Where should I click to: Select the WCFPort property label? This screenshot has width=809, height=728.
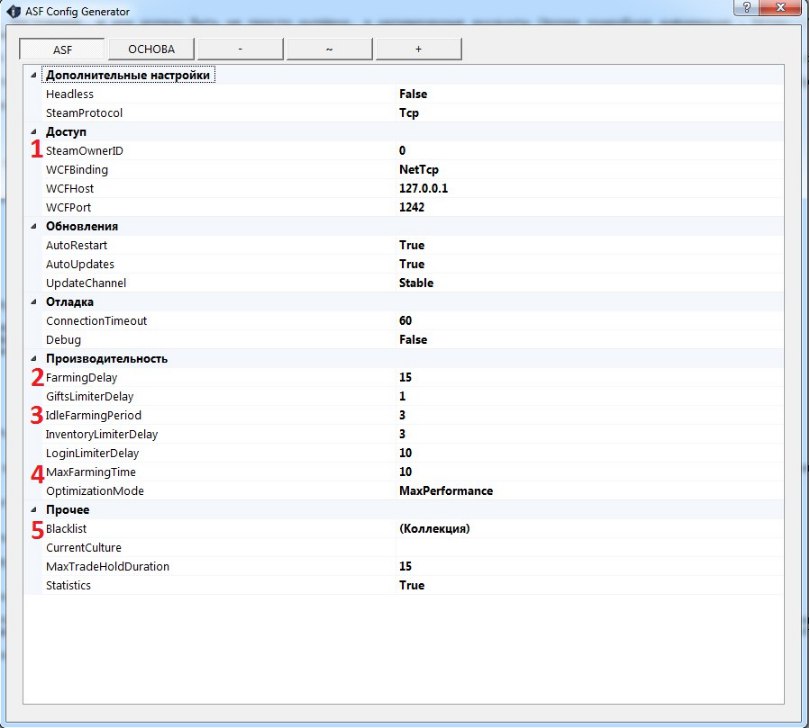tap(68, 207)
